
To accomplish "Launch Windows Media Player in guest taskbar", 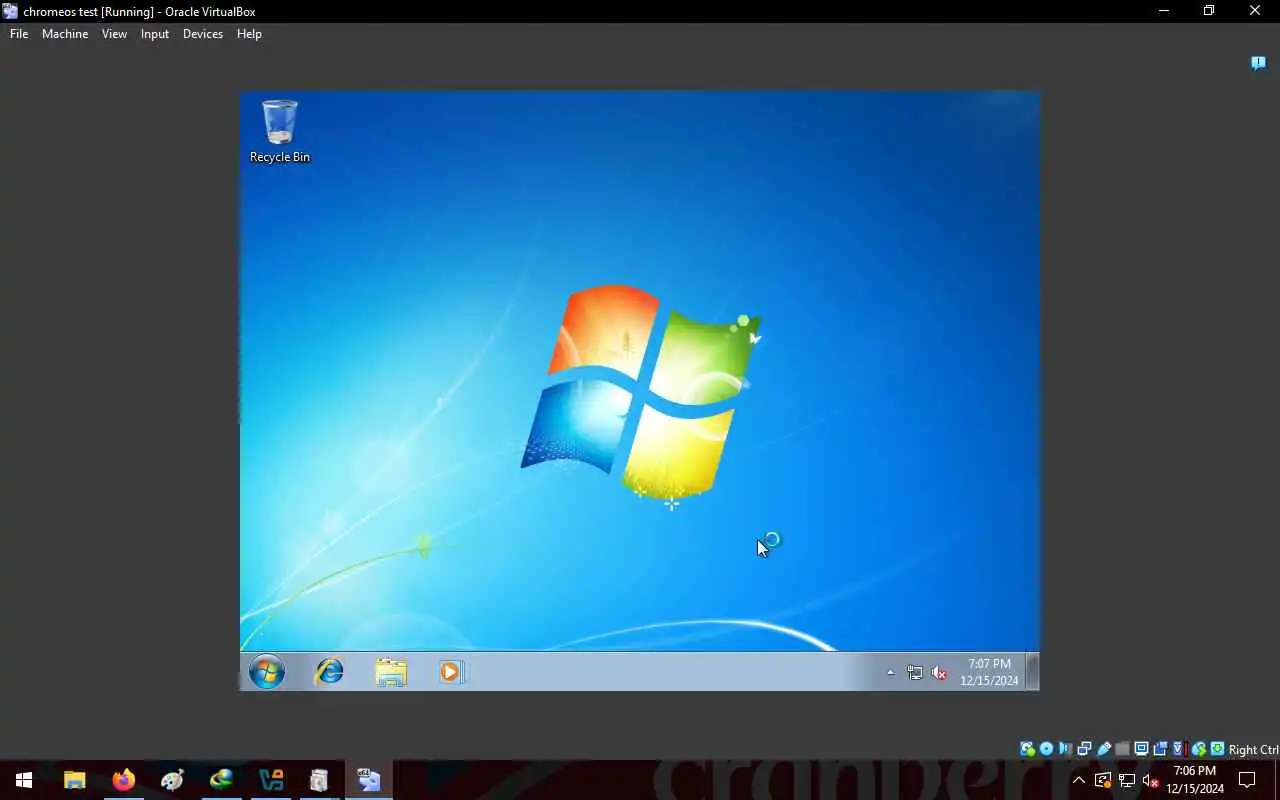I will (451, 672).
